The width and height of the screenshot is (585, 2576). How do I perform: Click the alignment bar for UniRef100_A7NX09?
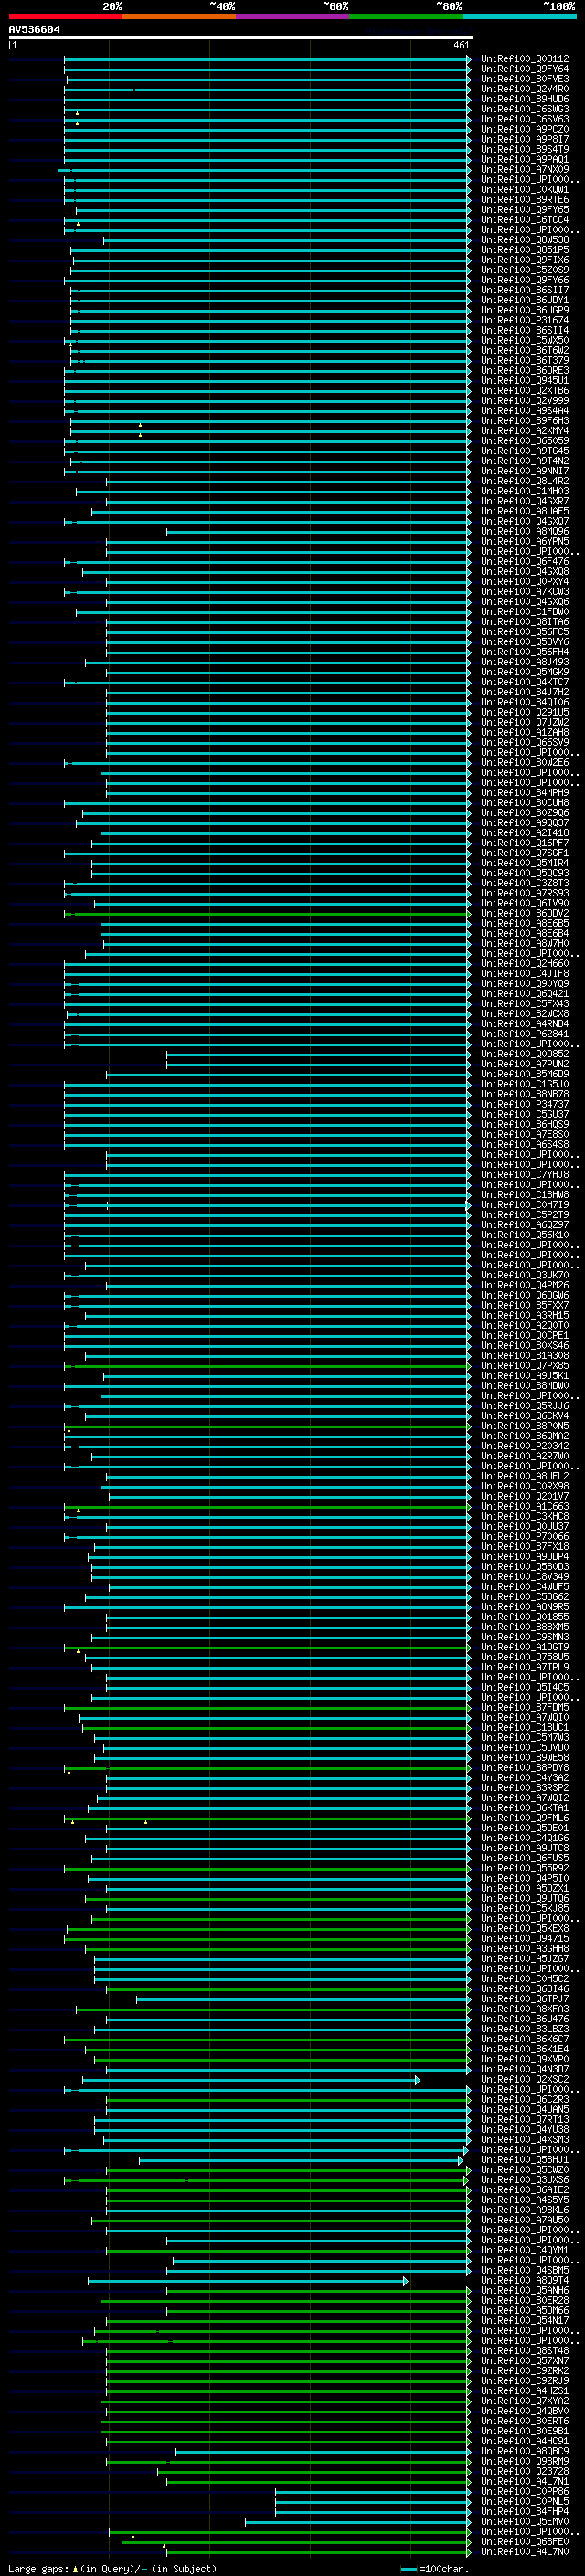click(264, 170)
